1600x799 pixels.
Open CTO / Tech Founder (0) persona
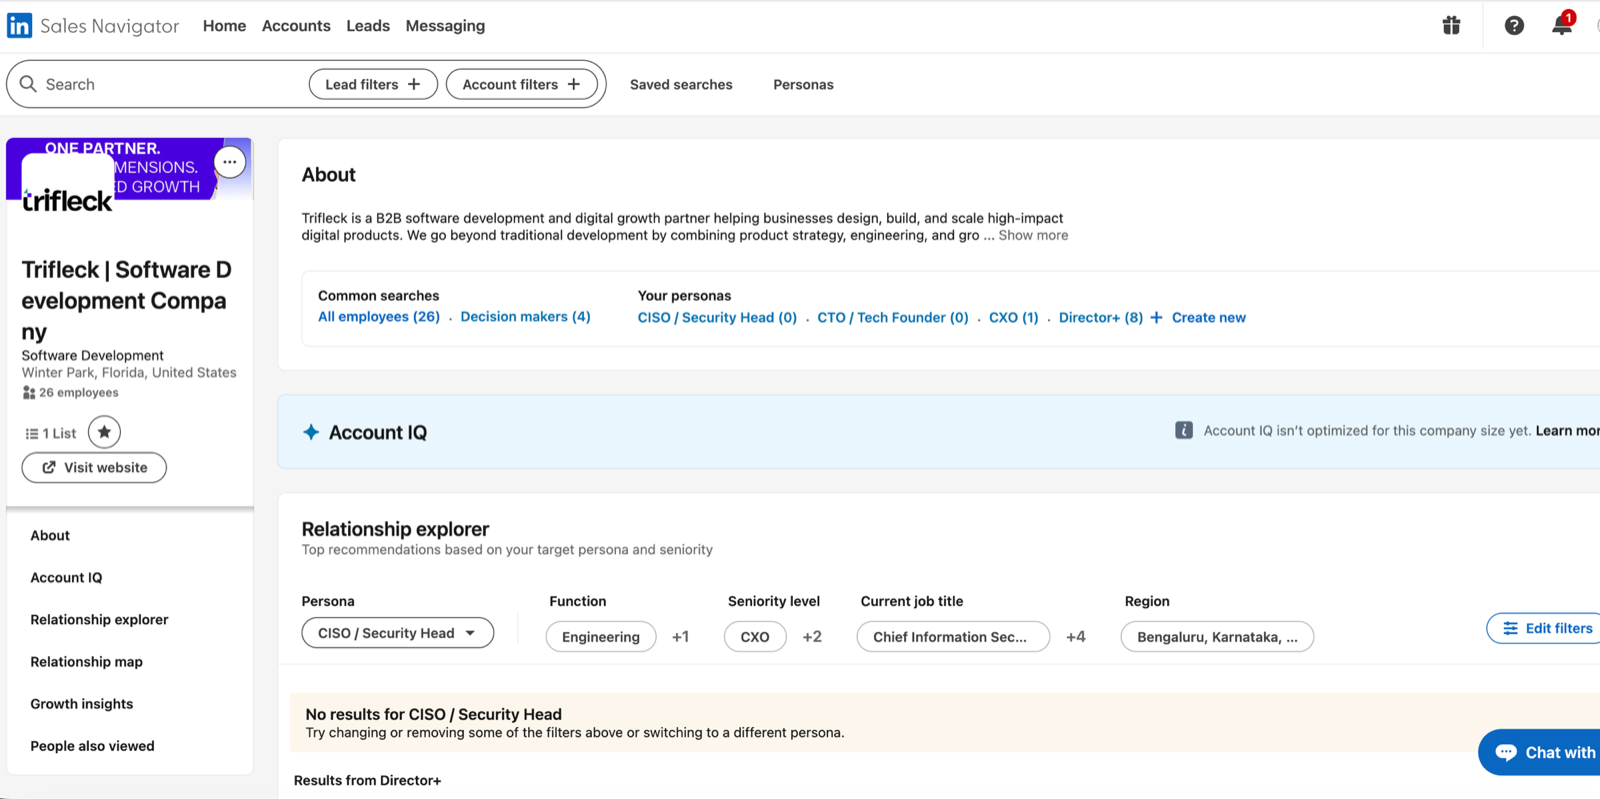point(893,317)
